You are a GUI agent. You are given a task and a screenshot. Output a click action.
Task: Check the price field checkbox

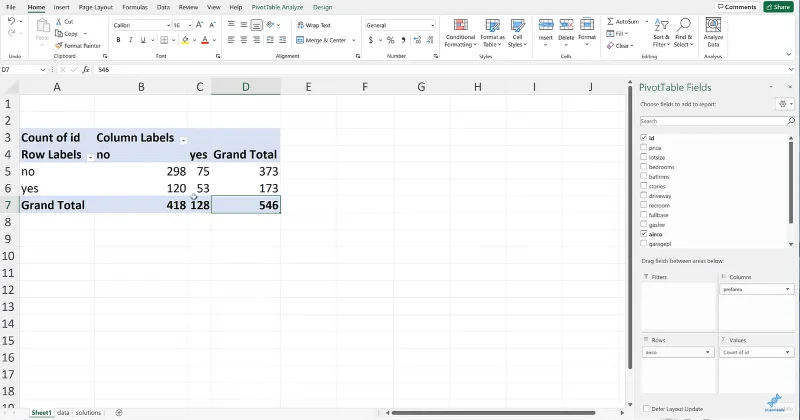point(643,147)
